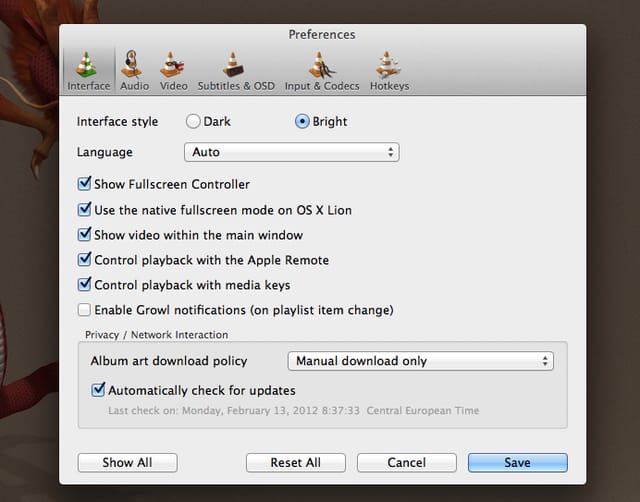This screenshot has height=502, width=640.
Task: Open Video preferences cone icon
Action: point(172,64)
